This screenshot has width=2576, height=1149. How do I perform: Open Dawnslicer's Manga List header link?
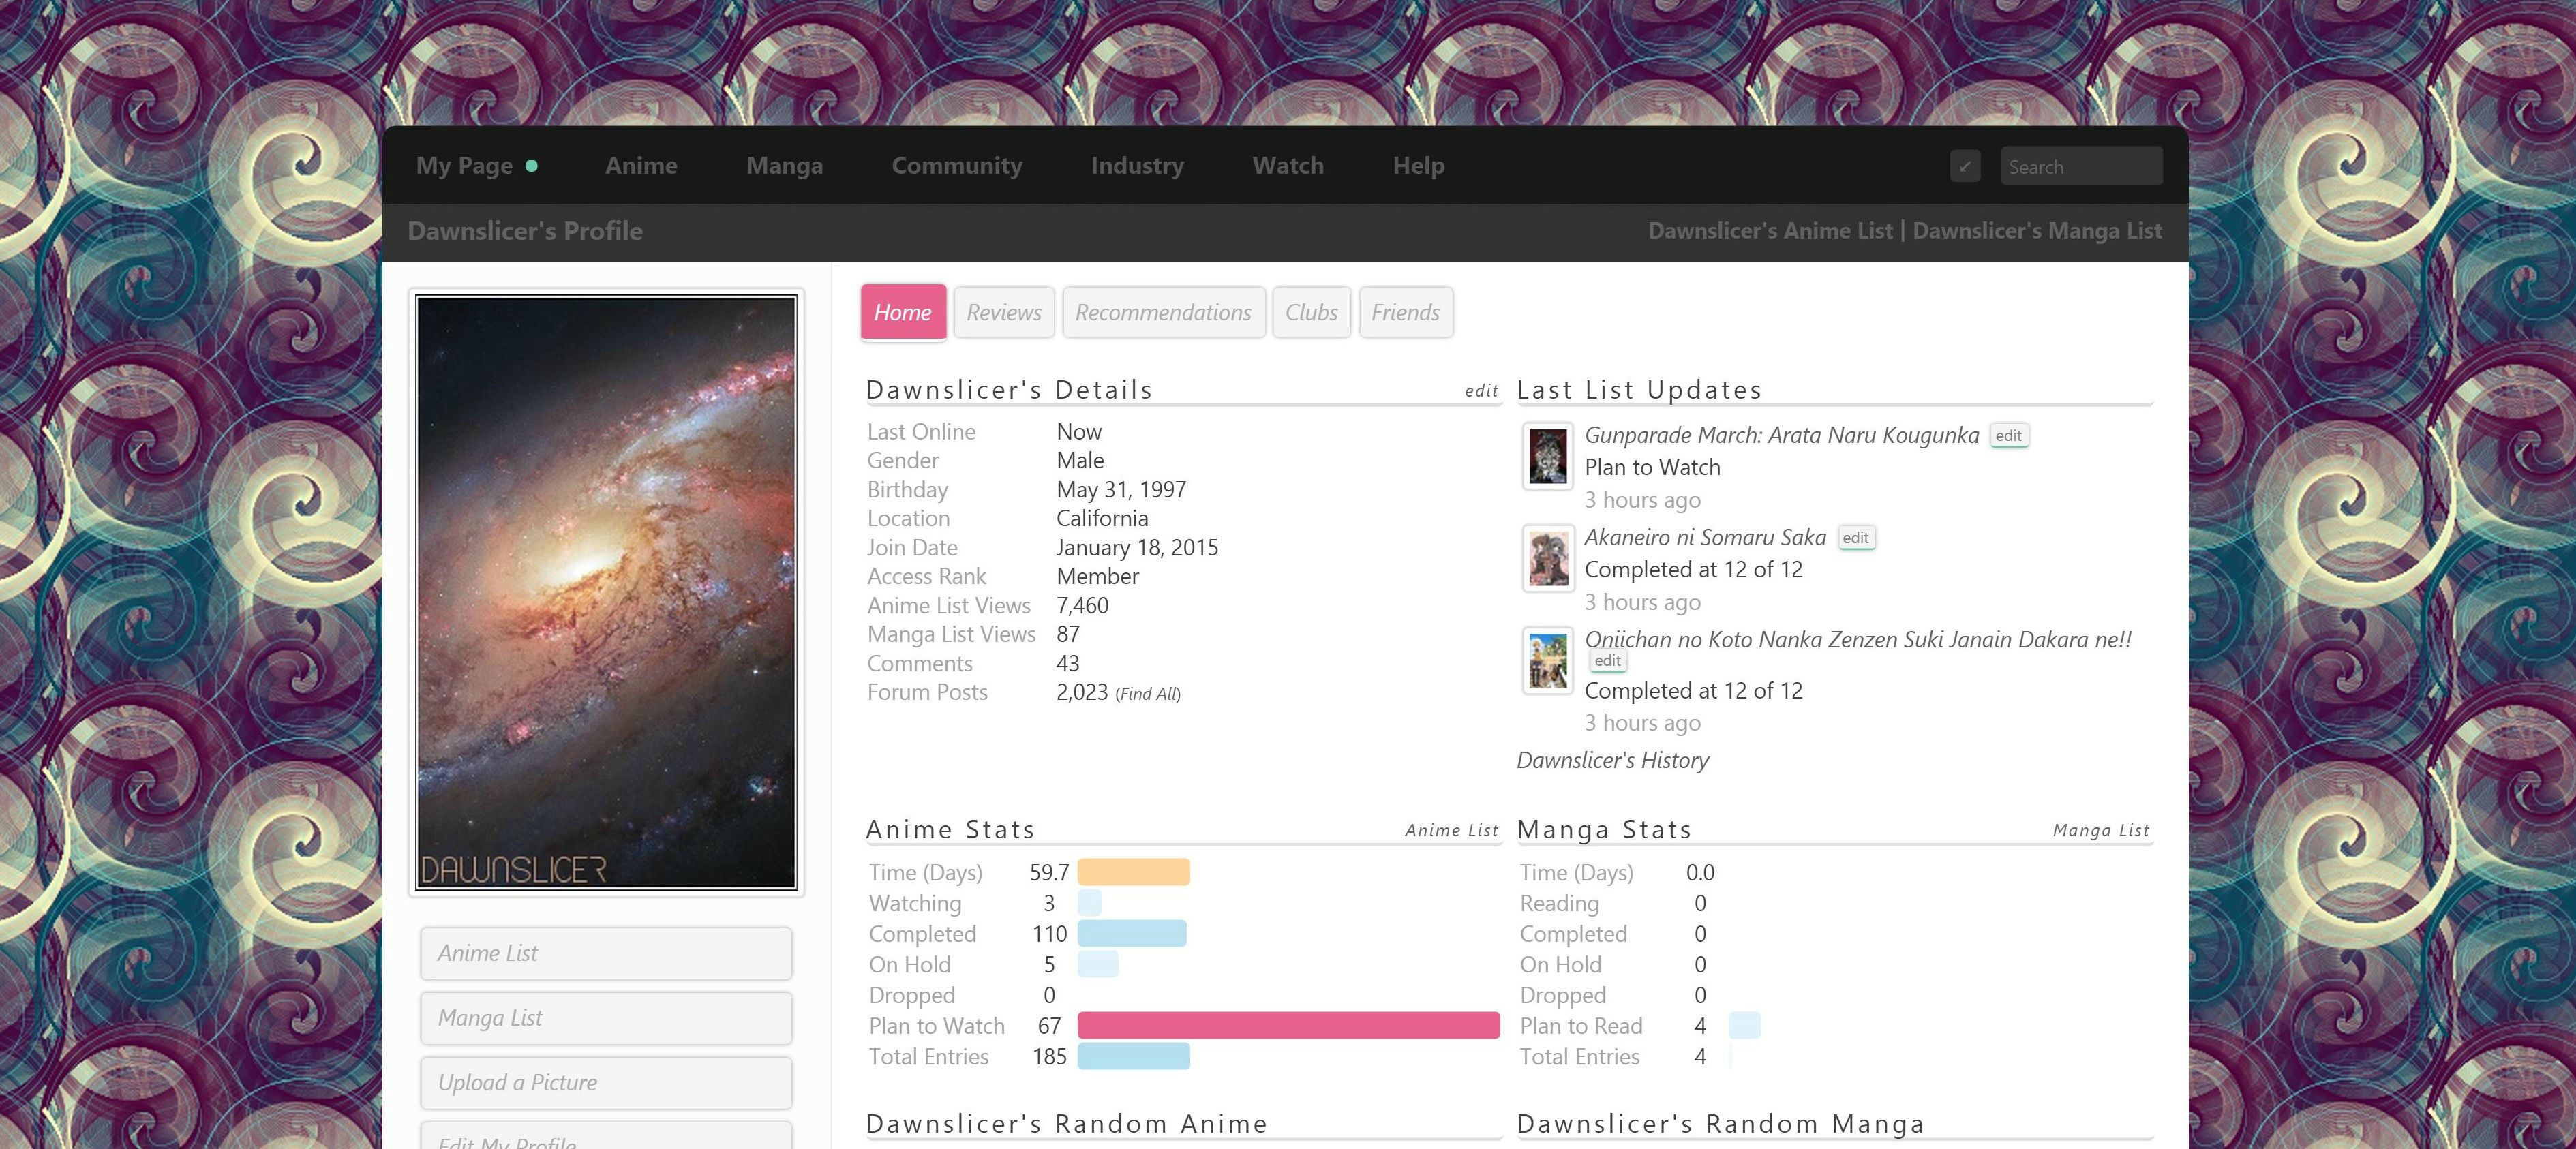tap(2037, 231)
